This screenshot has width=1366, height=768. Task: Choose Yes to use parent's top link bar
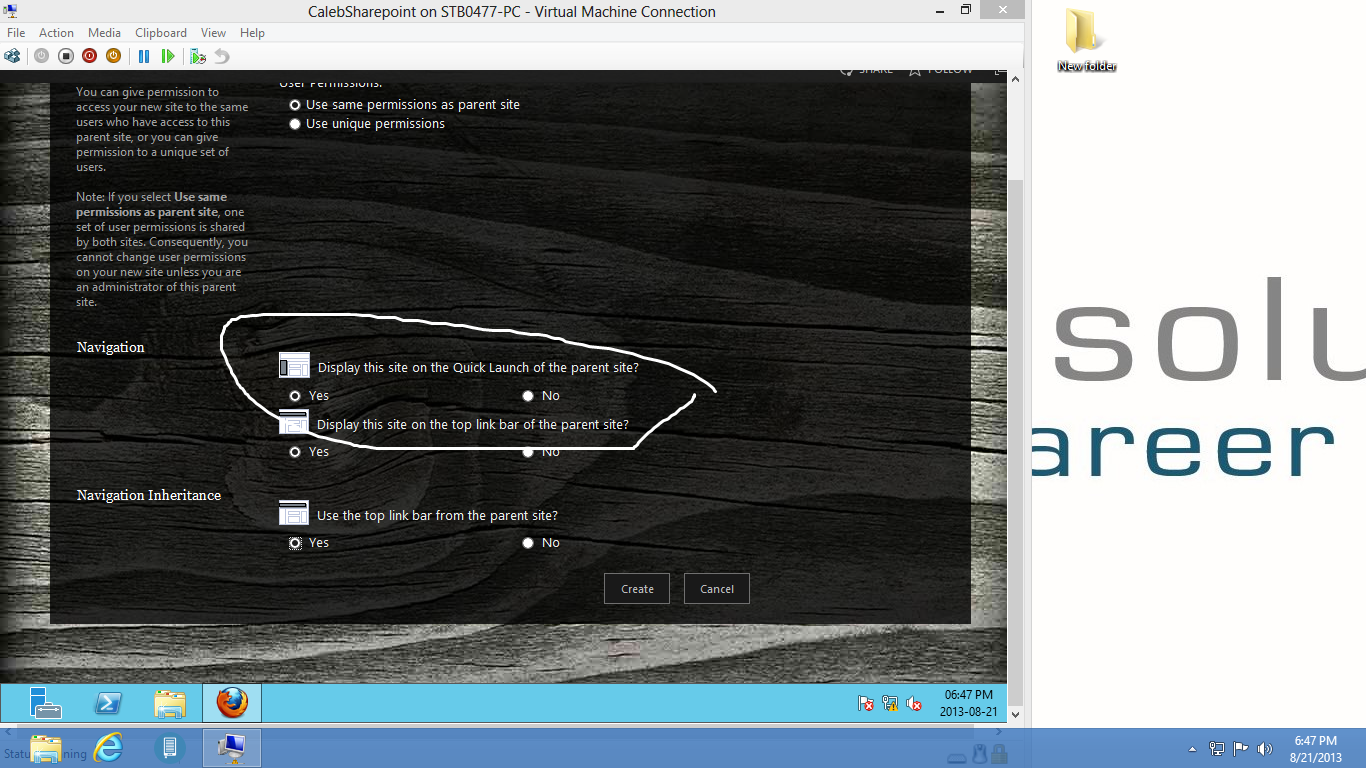(295, 543)
